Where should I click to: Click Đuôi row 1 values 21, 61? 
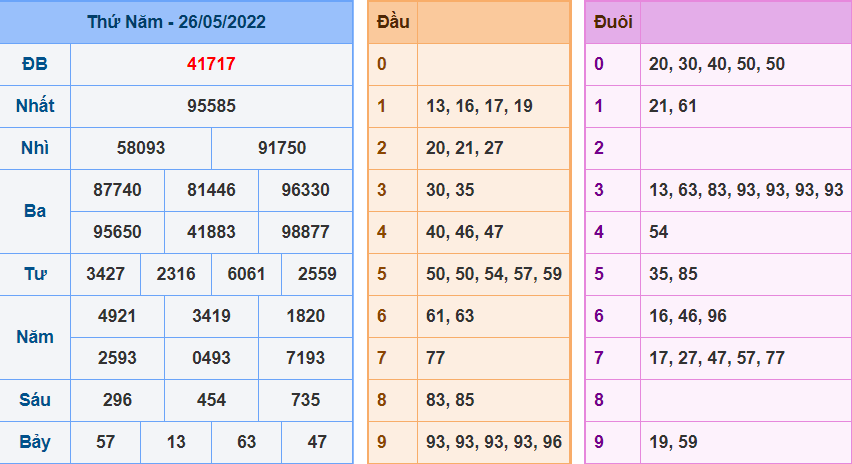coord(673,106)
